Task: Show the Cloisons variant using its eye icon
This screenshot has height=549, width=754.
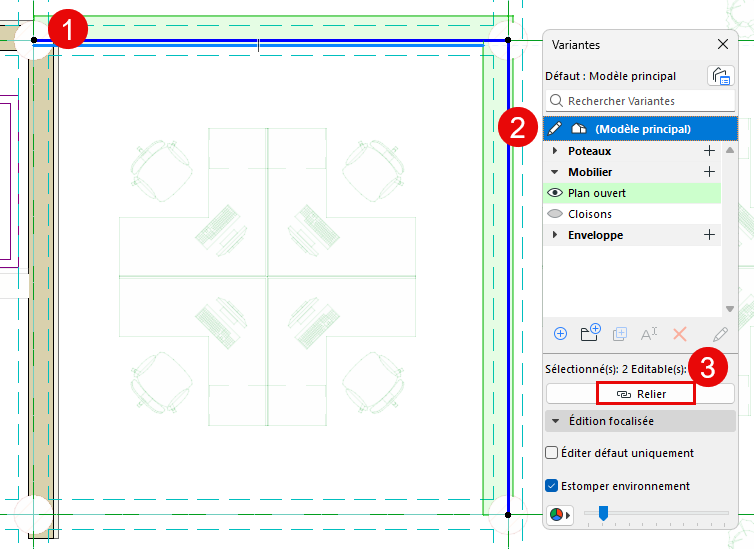Action: (555, 213)
